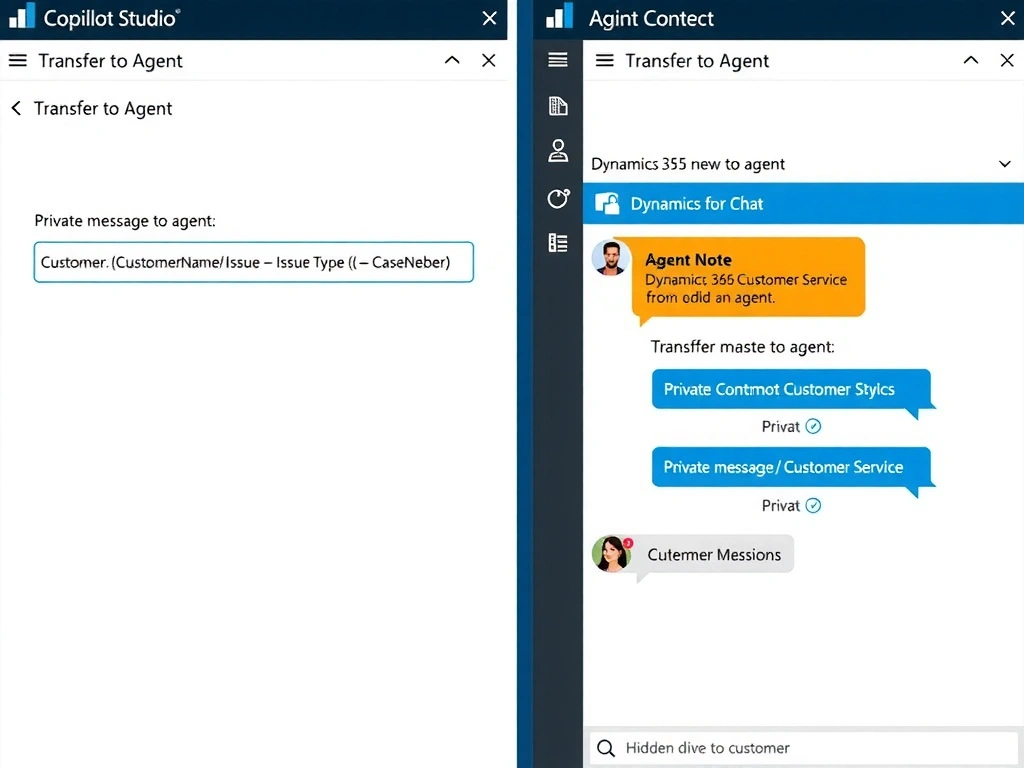The width and height of the screenshot is (1024, 768).
Task: Close Transfer to Agent panel in Agint Contect
Action: [x=1007, y=60]
